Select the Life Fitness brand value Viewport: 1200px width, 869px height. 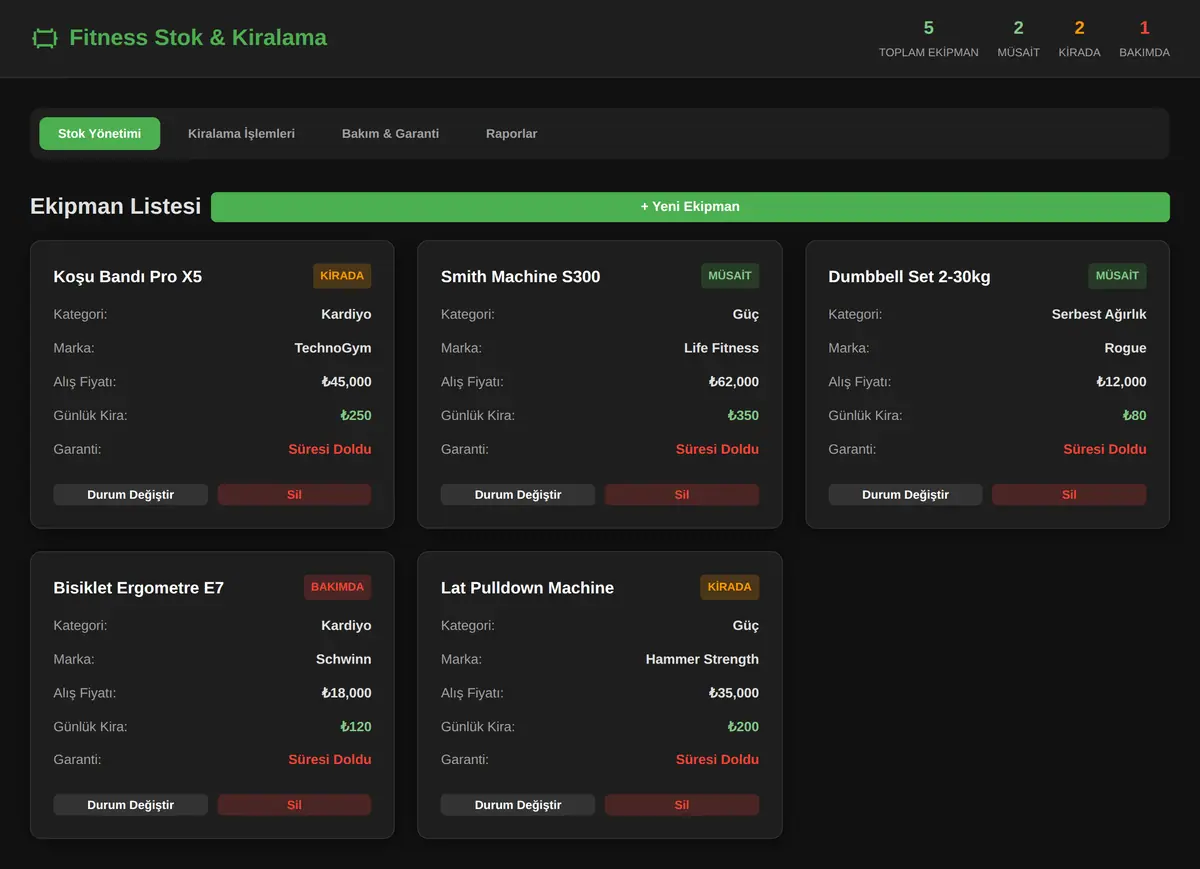coord(721,348)
